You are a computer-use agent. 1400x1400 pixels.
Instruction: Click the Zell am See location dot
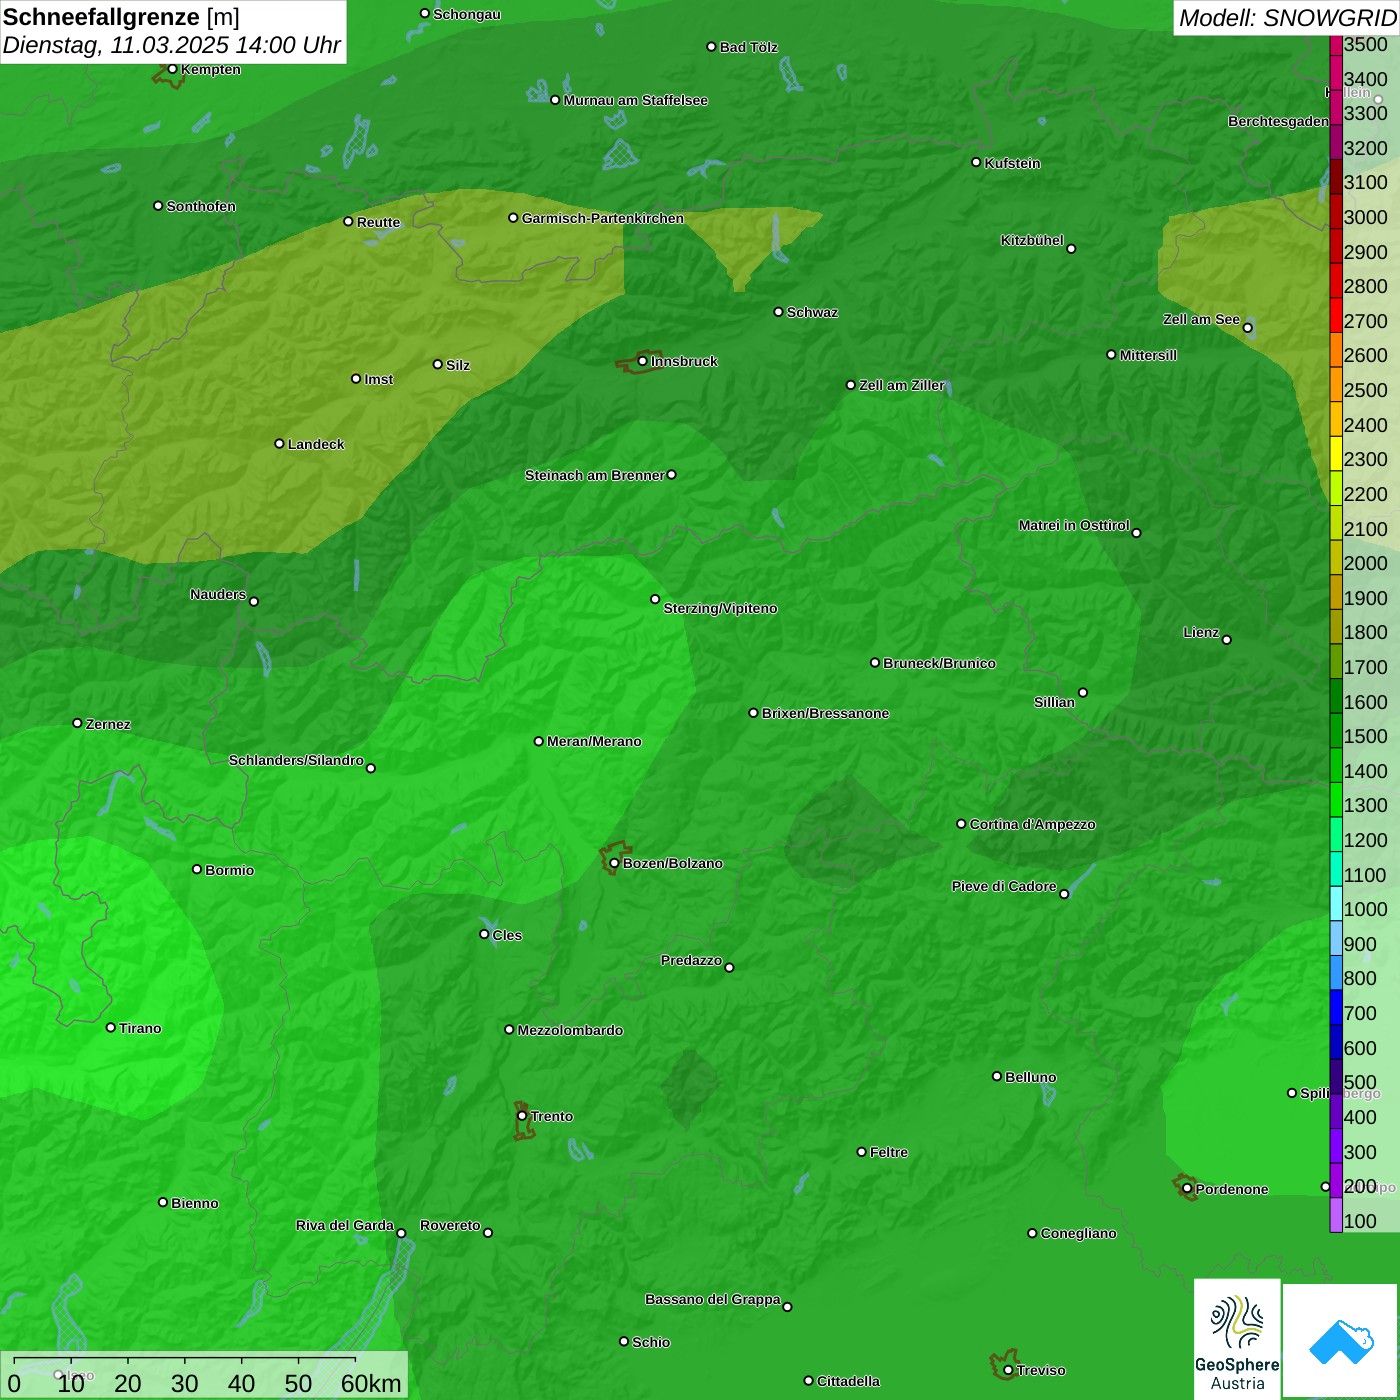1247,328
